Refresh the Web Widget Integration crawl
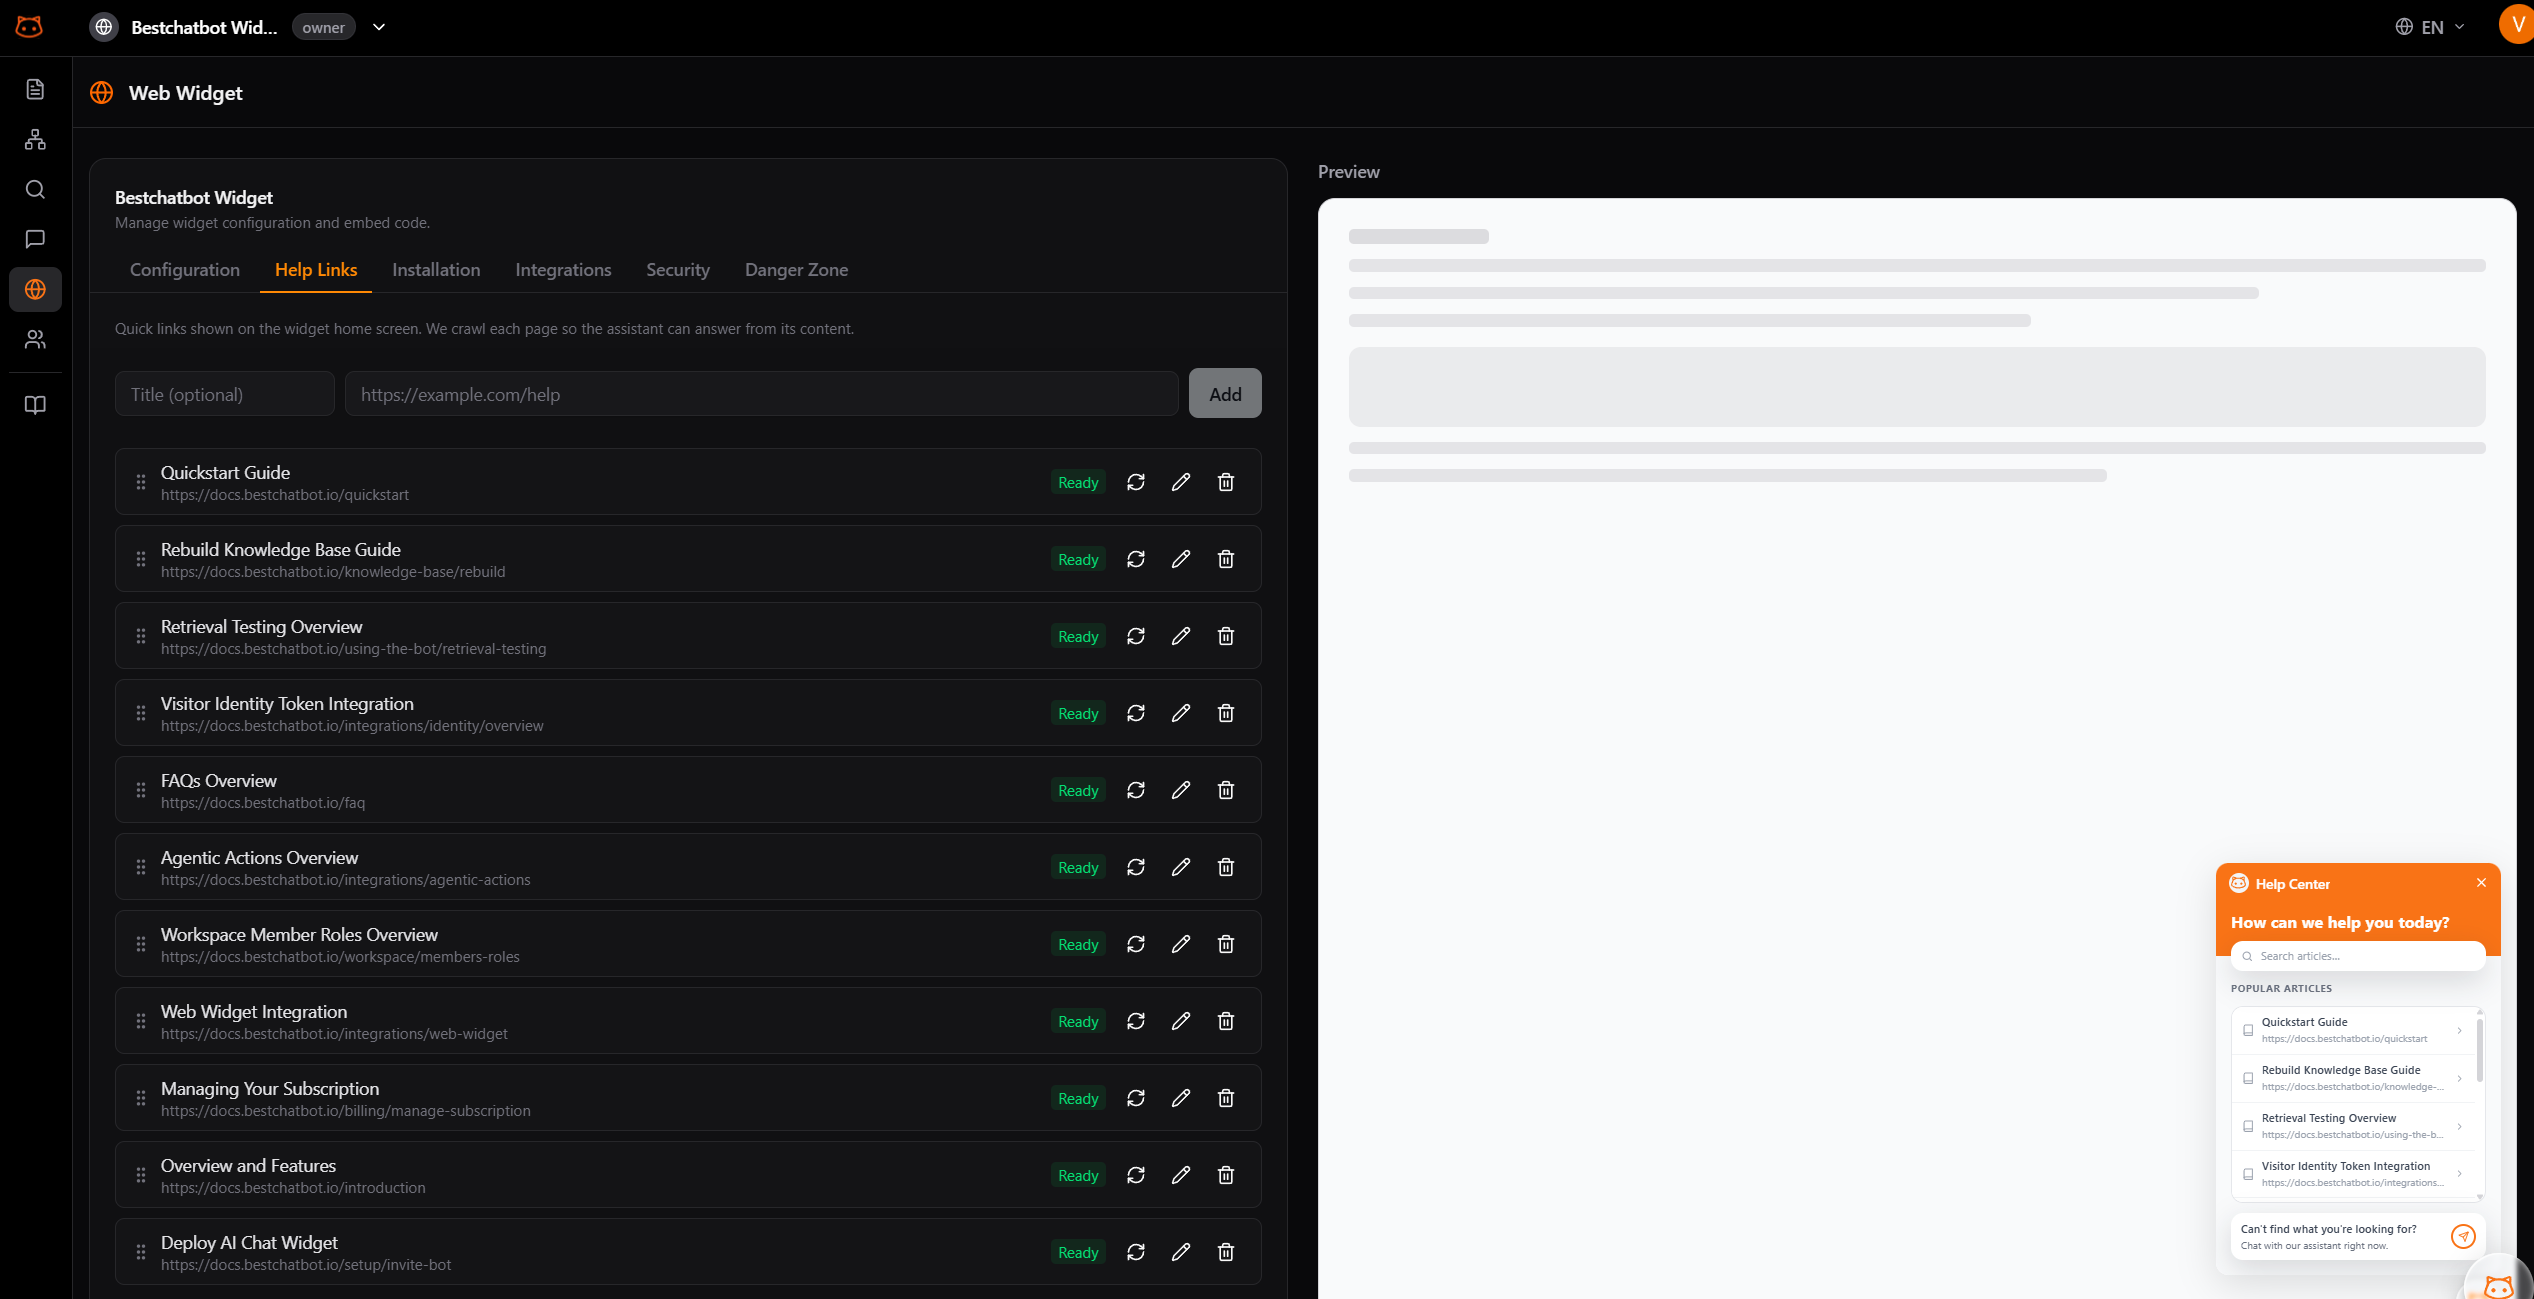The height and width of the screenshot is (1299, 2534). (x=1136, y=1021)
